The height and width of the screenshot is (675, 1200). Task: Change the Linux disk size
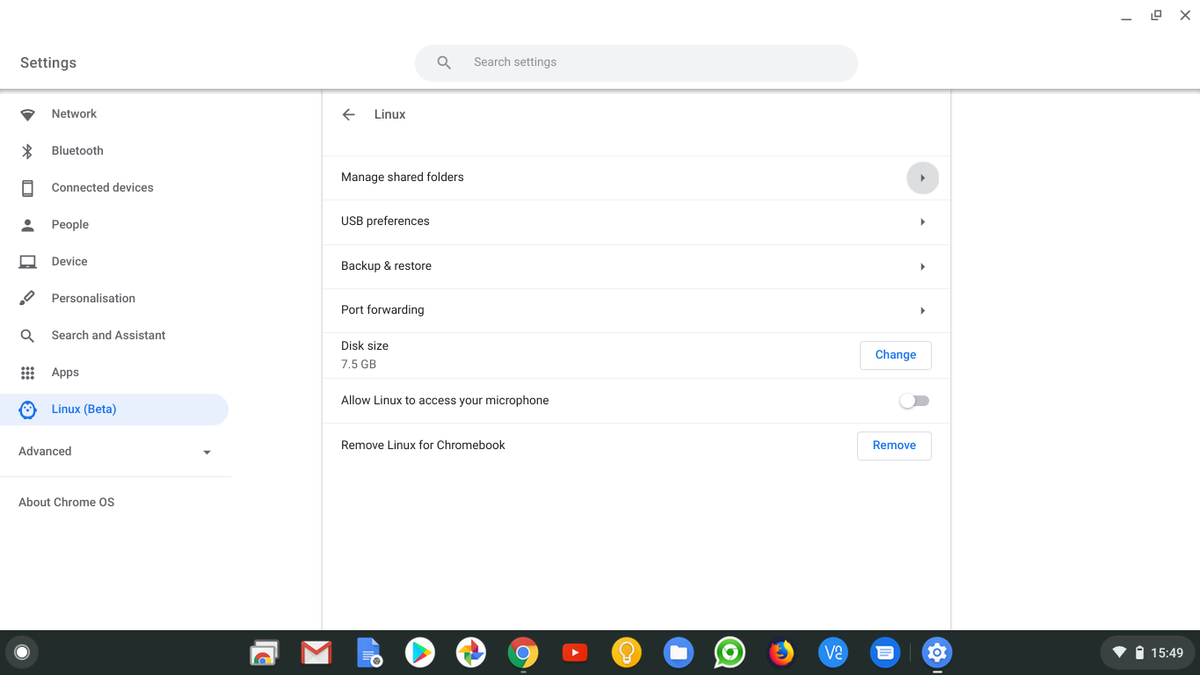895,354
